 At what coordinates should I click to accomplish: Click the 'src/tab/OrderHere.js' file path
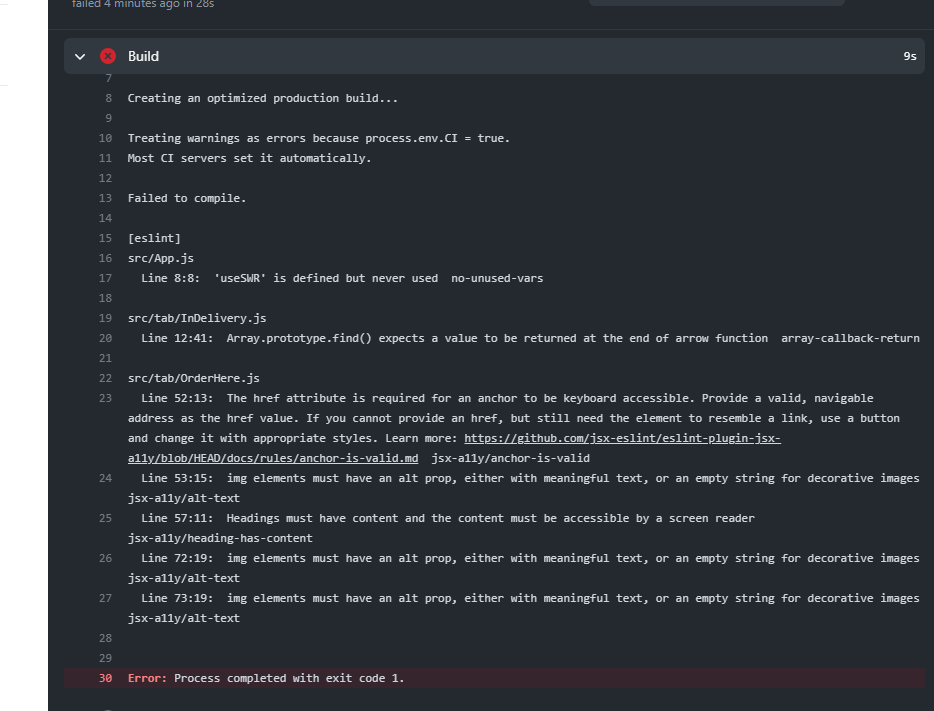pyautogui.click(x=194, y=378)
